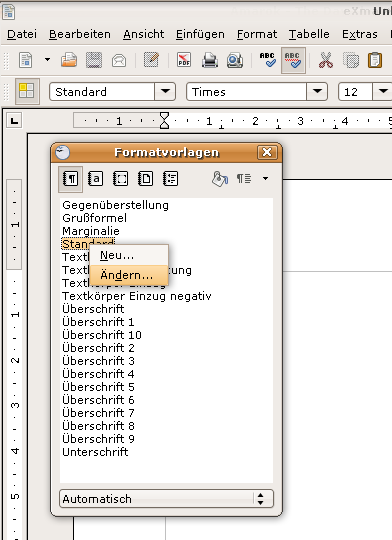Click the Edit document pencil icon
392x540 pixels.
point(151,60)
